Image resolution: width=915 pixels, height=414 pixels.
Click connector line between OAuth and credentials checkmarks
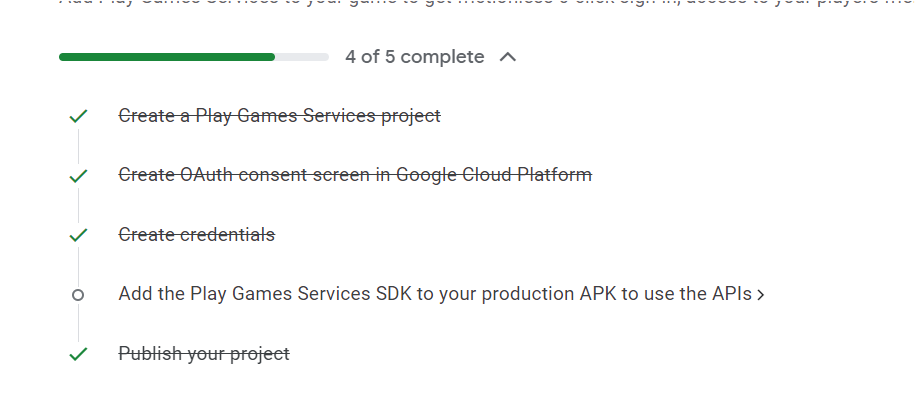[x=78, y=206]
